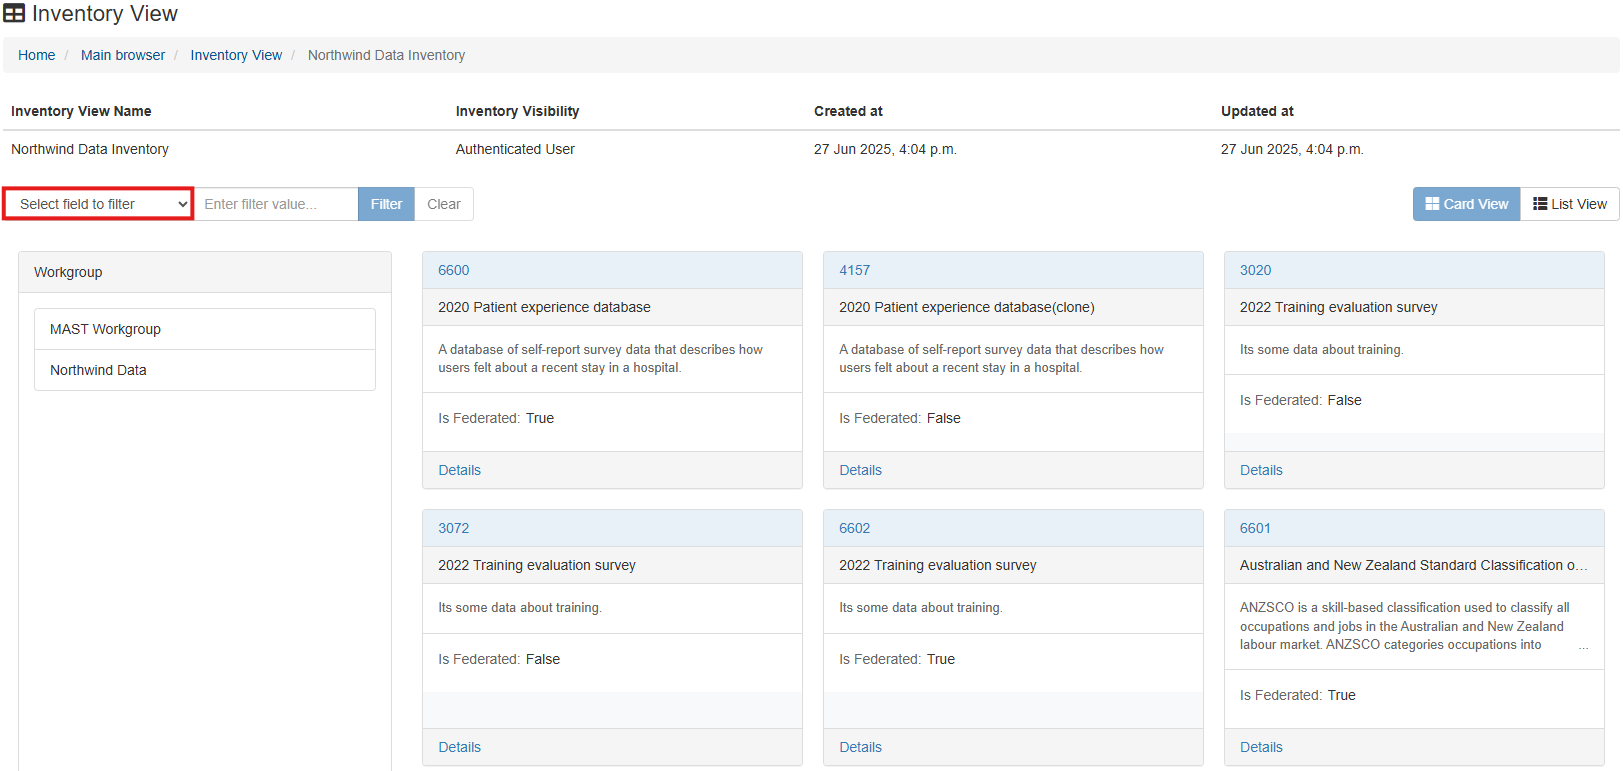Navigate to Inventory View breadcrumb
Viewport: 1623px width, 771px height.
236,55
